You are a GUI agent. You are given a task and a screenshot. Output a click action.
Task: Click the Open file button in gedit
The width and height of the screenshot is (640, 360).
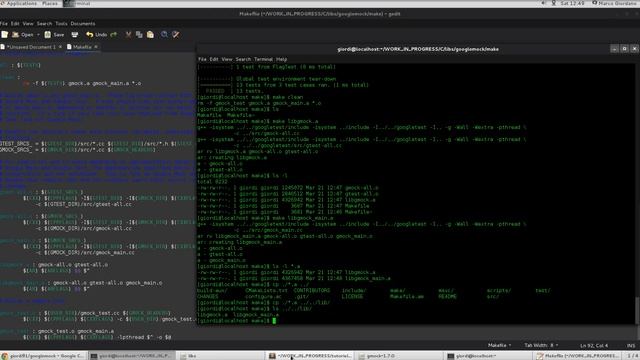coord(23,35)
